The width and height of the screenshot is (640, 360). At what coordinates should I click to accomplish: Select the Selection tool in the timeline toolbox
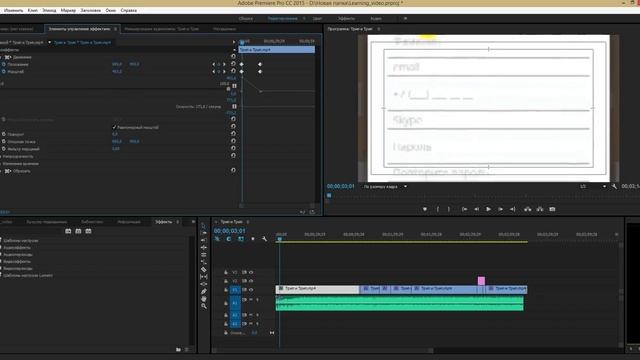tap(203, 226)
